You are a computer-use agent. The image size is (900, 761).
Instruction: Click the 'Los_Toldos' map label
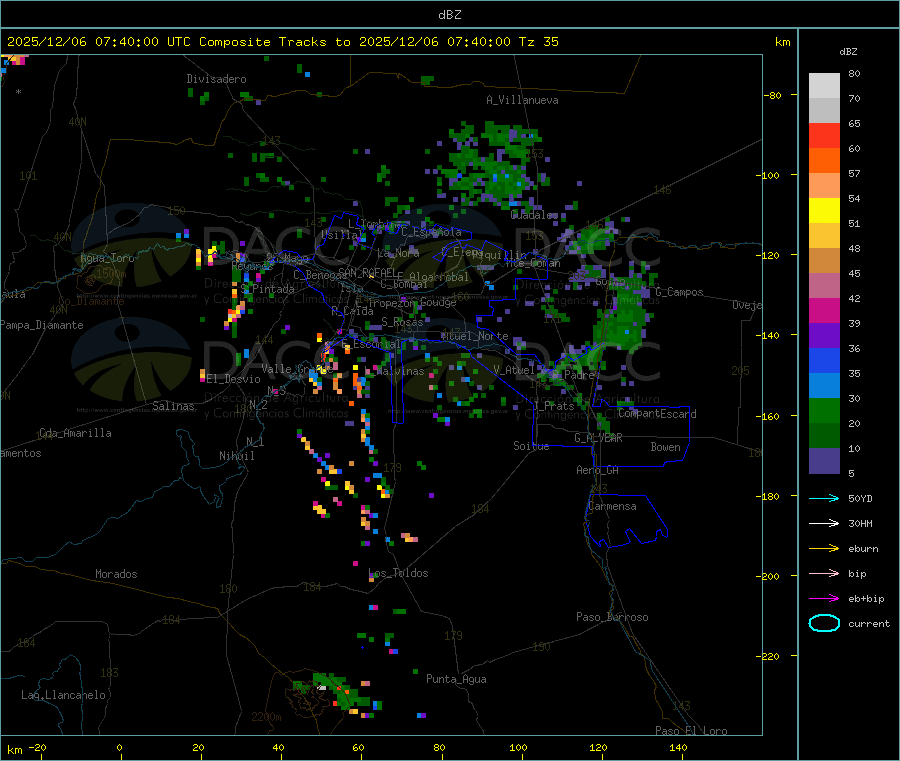(x=398, y=573)
